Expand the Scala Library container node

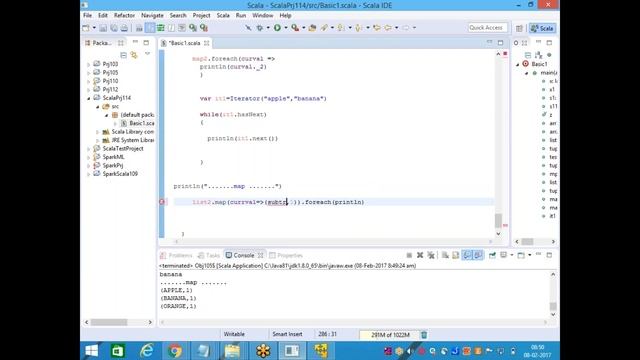click(98, 132)
